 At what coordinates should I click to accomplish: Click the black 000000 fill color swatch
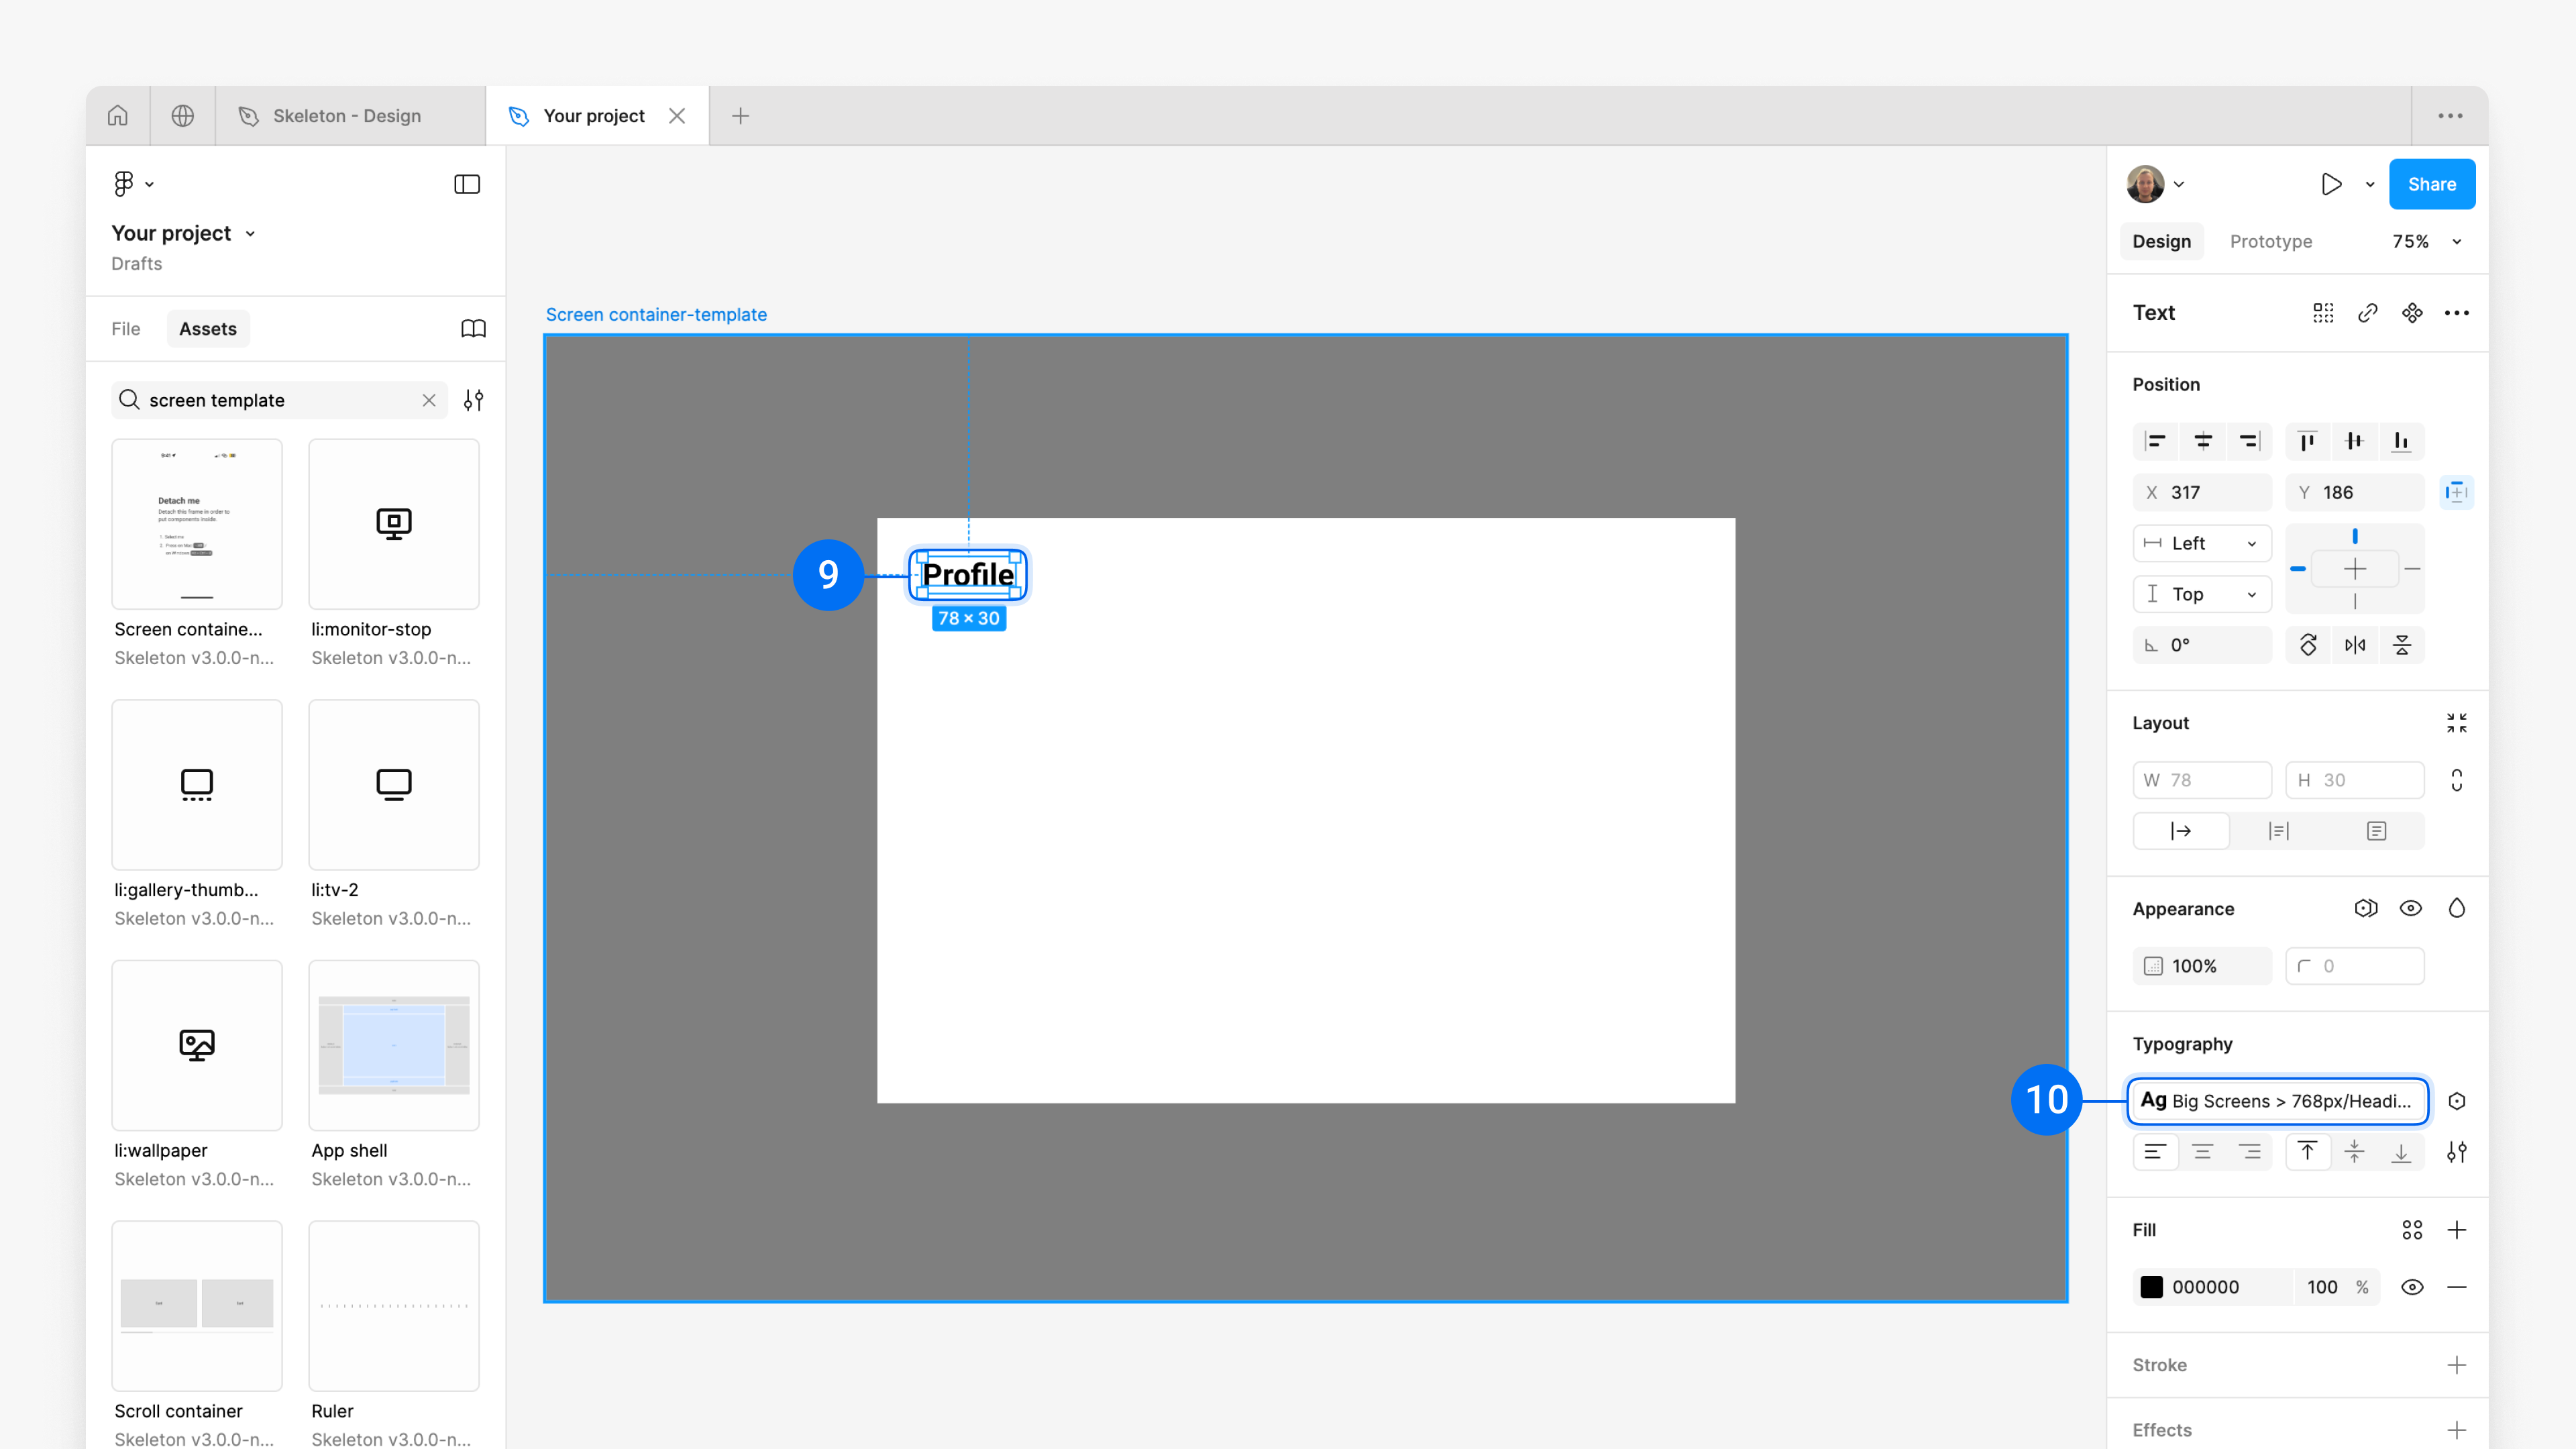tap(2151, 1287)
